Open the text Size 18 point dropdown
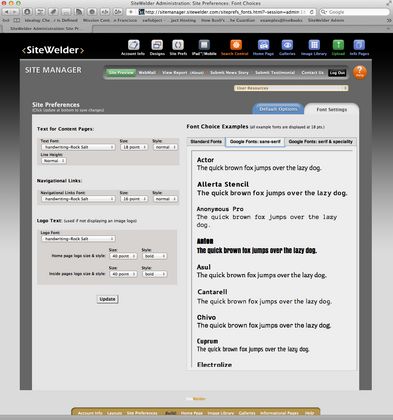This screenshot has width=393, height=420. click(x=134, y=147)
